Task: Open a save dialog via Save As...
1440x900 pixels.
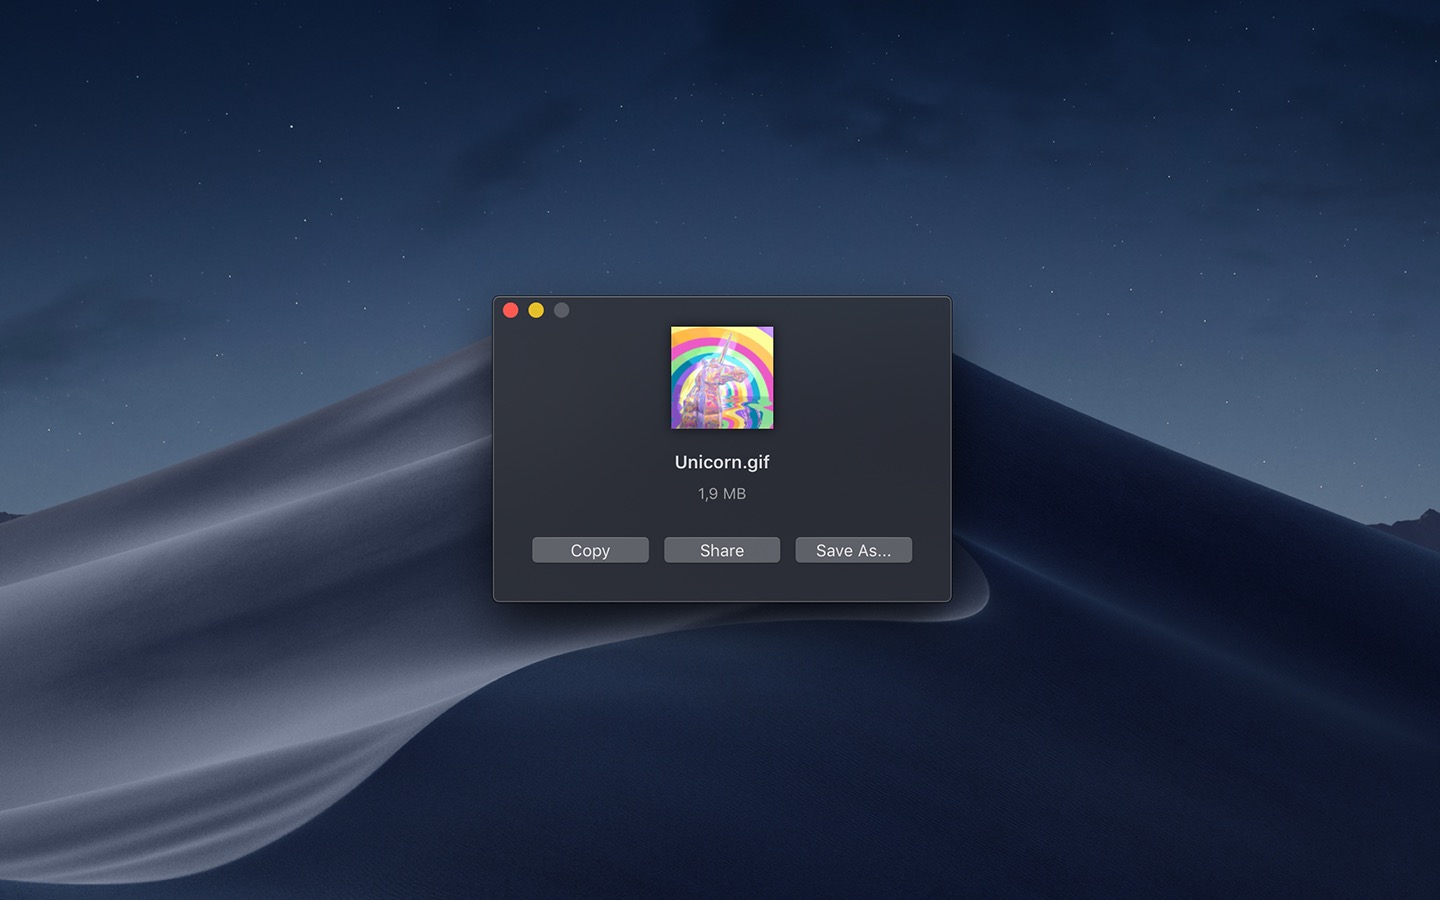Action: (x=853, y=550)
